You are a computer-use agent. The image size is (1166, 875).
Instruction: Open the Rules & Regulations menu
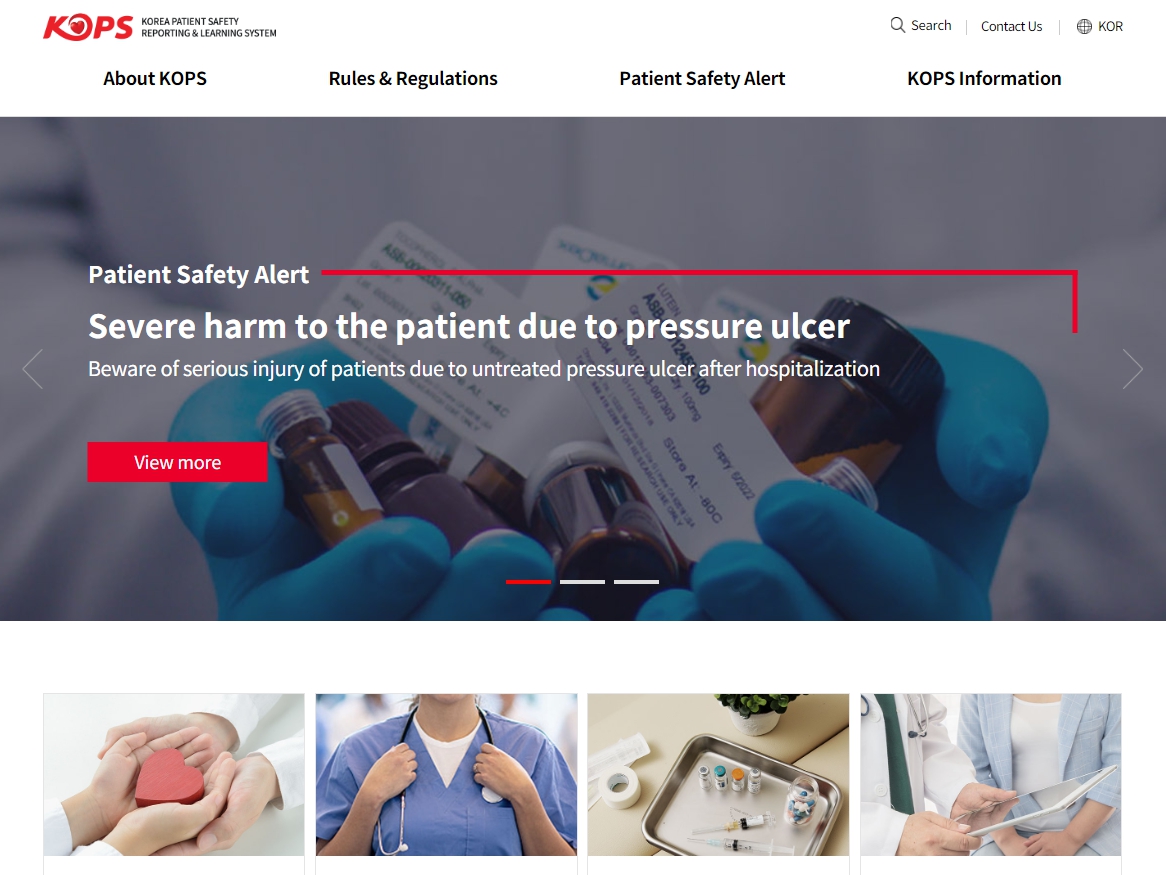pyautogui.click(x=413, y=79)
